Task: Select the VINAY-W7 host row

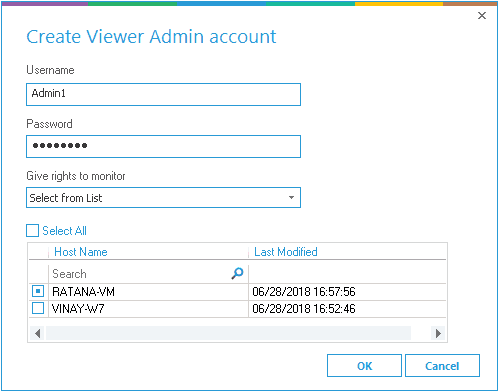Action: pos(237,309)
